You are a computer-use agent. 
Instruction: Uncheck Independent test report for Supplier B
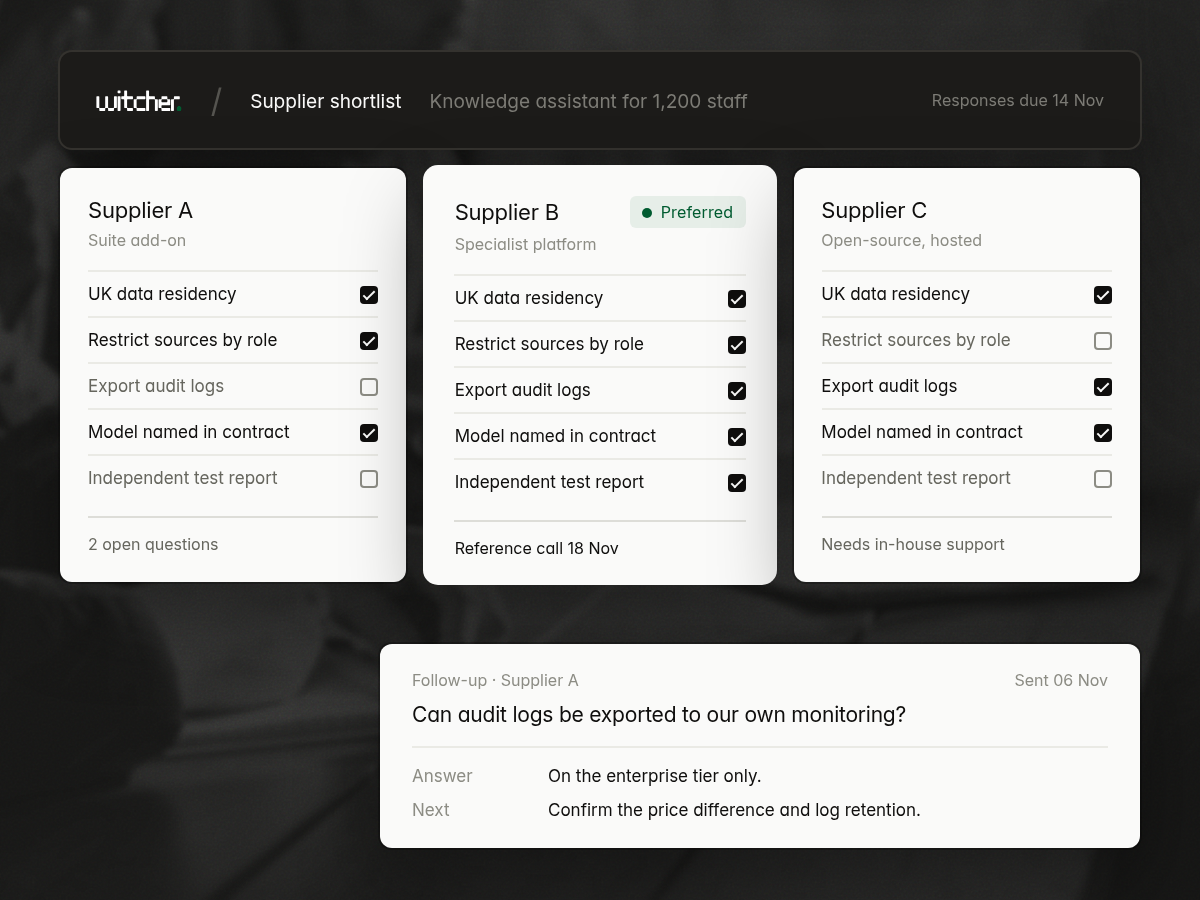tap(737, 483)
